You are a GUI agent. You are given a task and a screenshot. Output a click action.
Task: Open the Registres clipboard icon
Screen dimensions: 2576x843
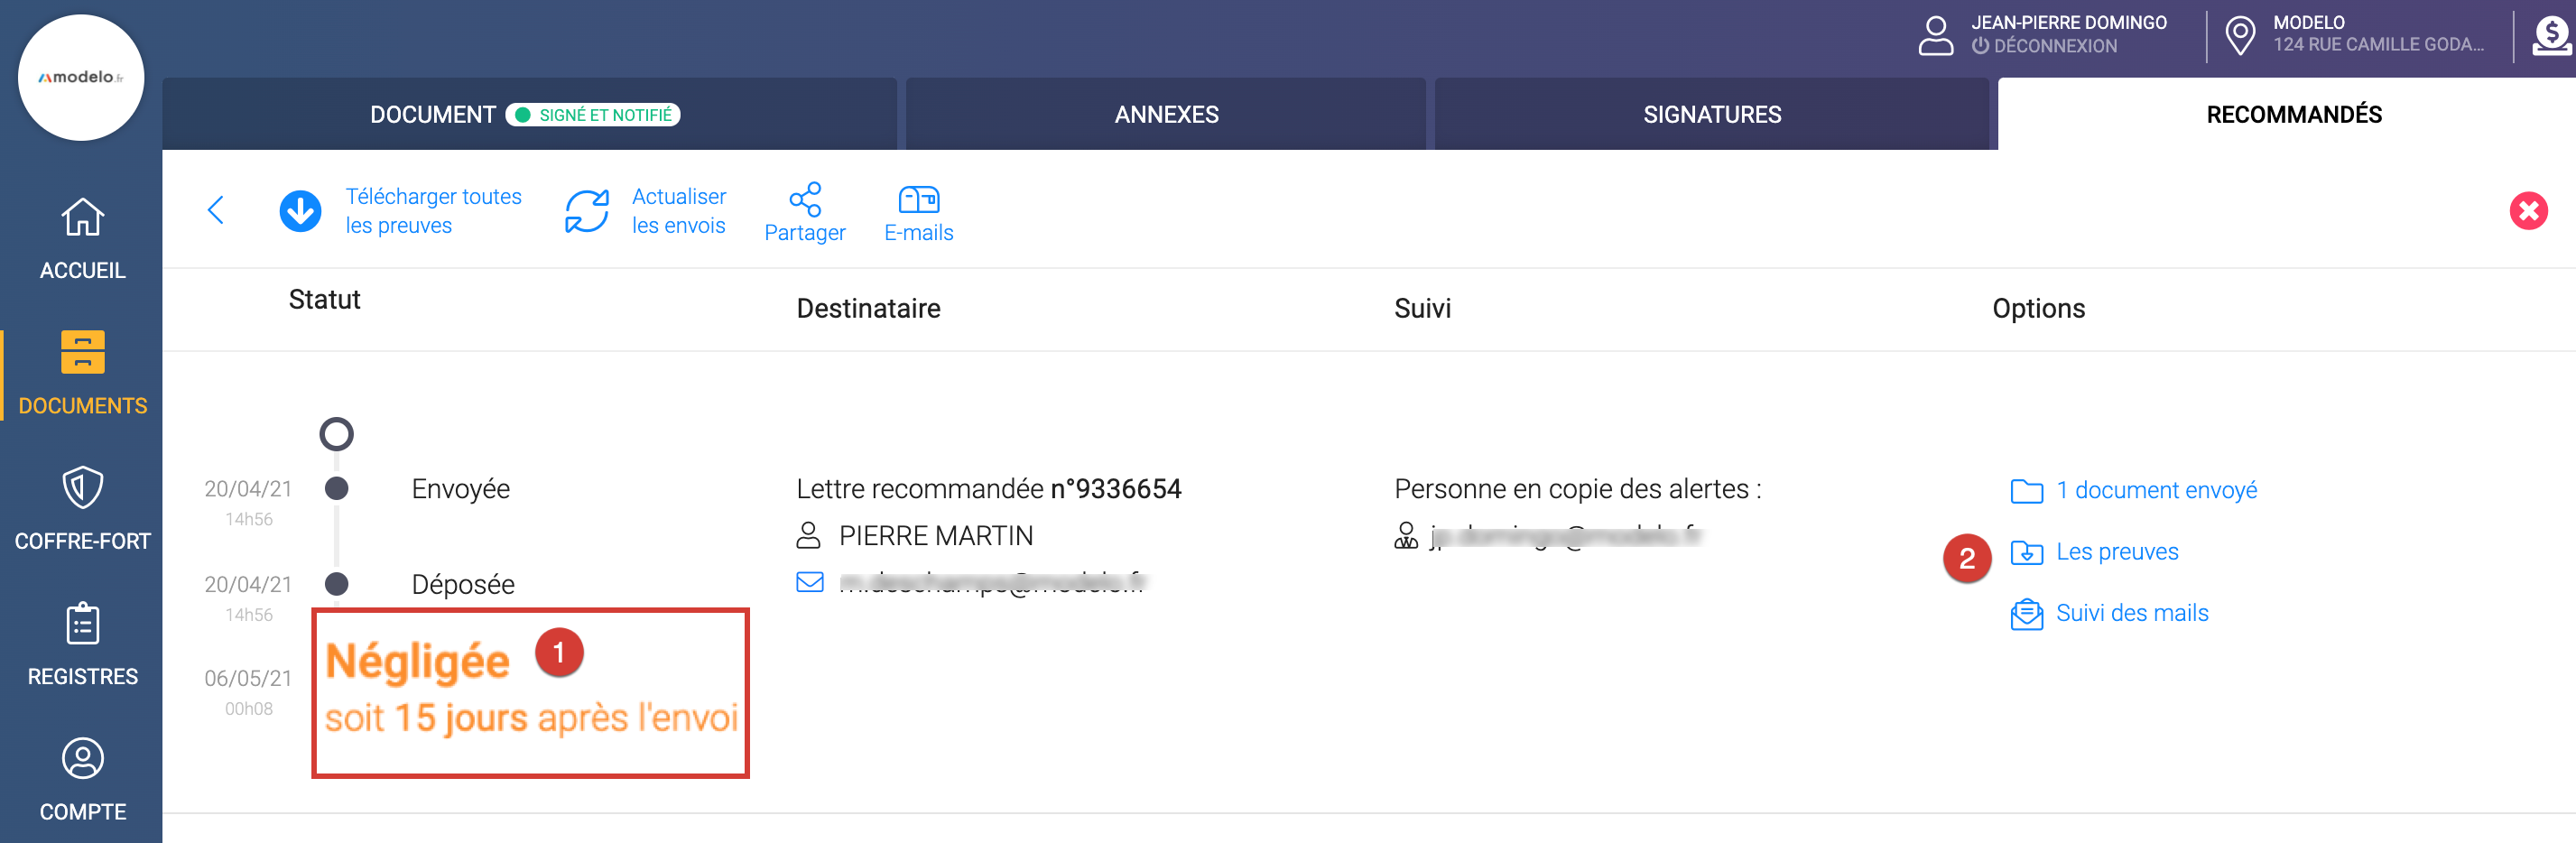coord(82,624)
